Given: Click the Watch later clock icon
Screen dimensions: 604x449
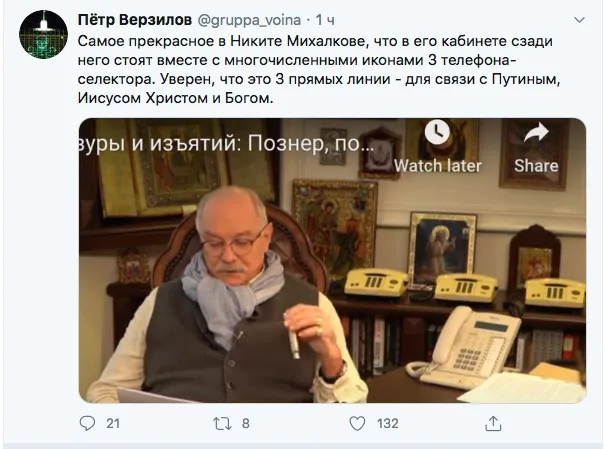Looking at the screenshot, I should click(x=437, y=132).
